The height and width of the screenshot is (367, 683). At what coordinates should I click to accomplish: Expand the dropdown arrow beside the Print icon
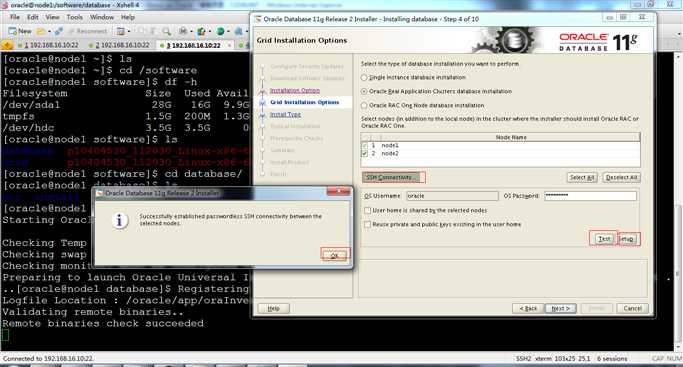(191, 31)
